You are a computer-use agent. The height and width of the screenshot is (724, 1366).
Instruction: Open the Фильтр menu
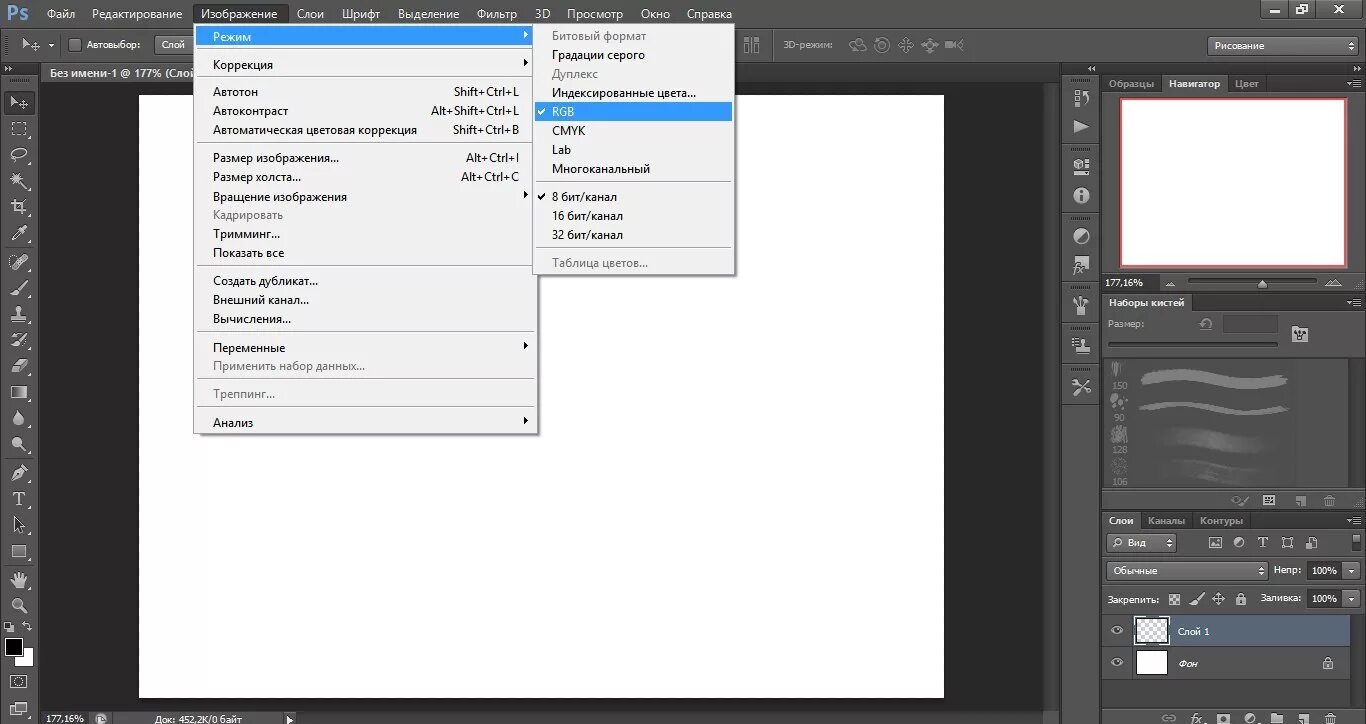pyautogui.click(x=497, y=14)
